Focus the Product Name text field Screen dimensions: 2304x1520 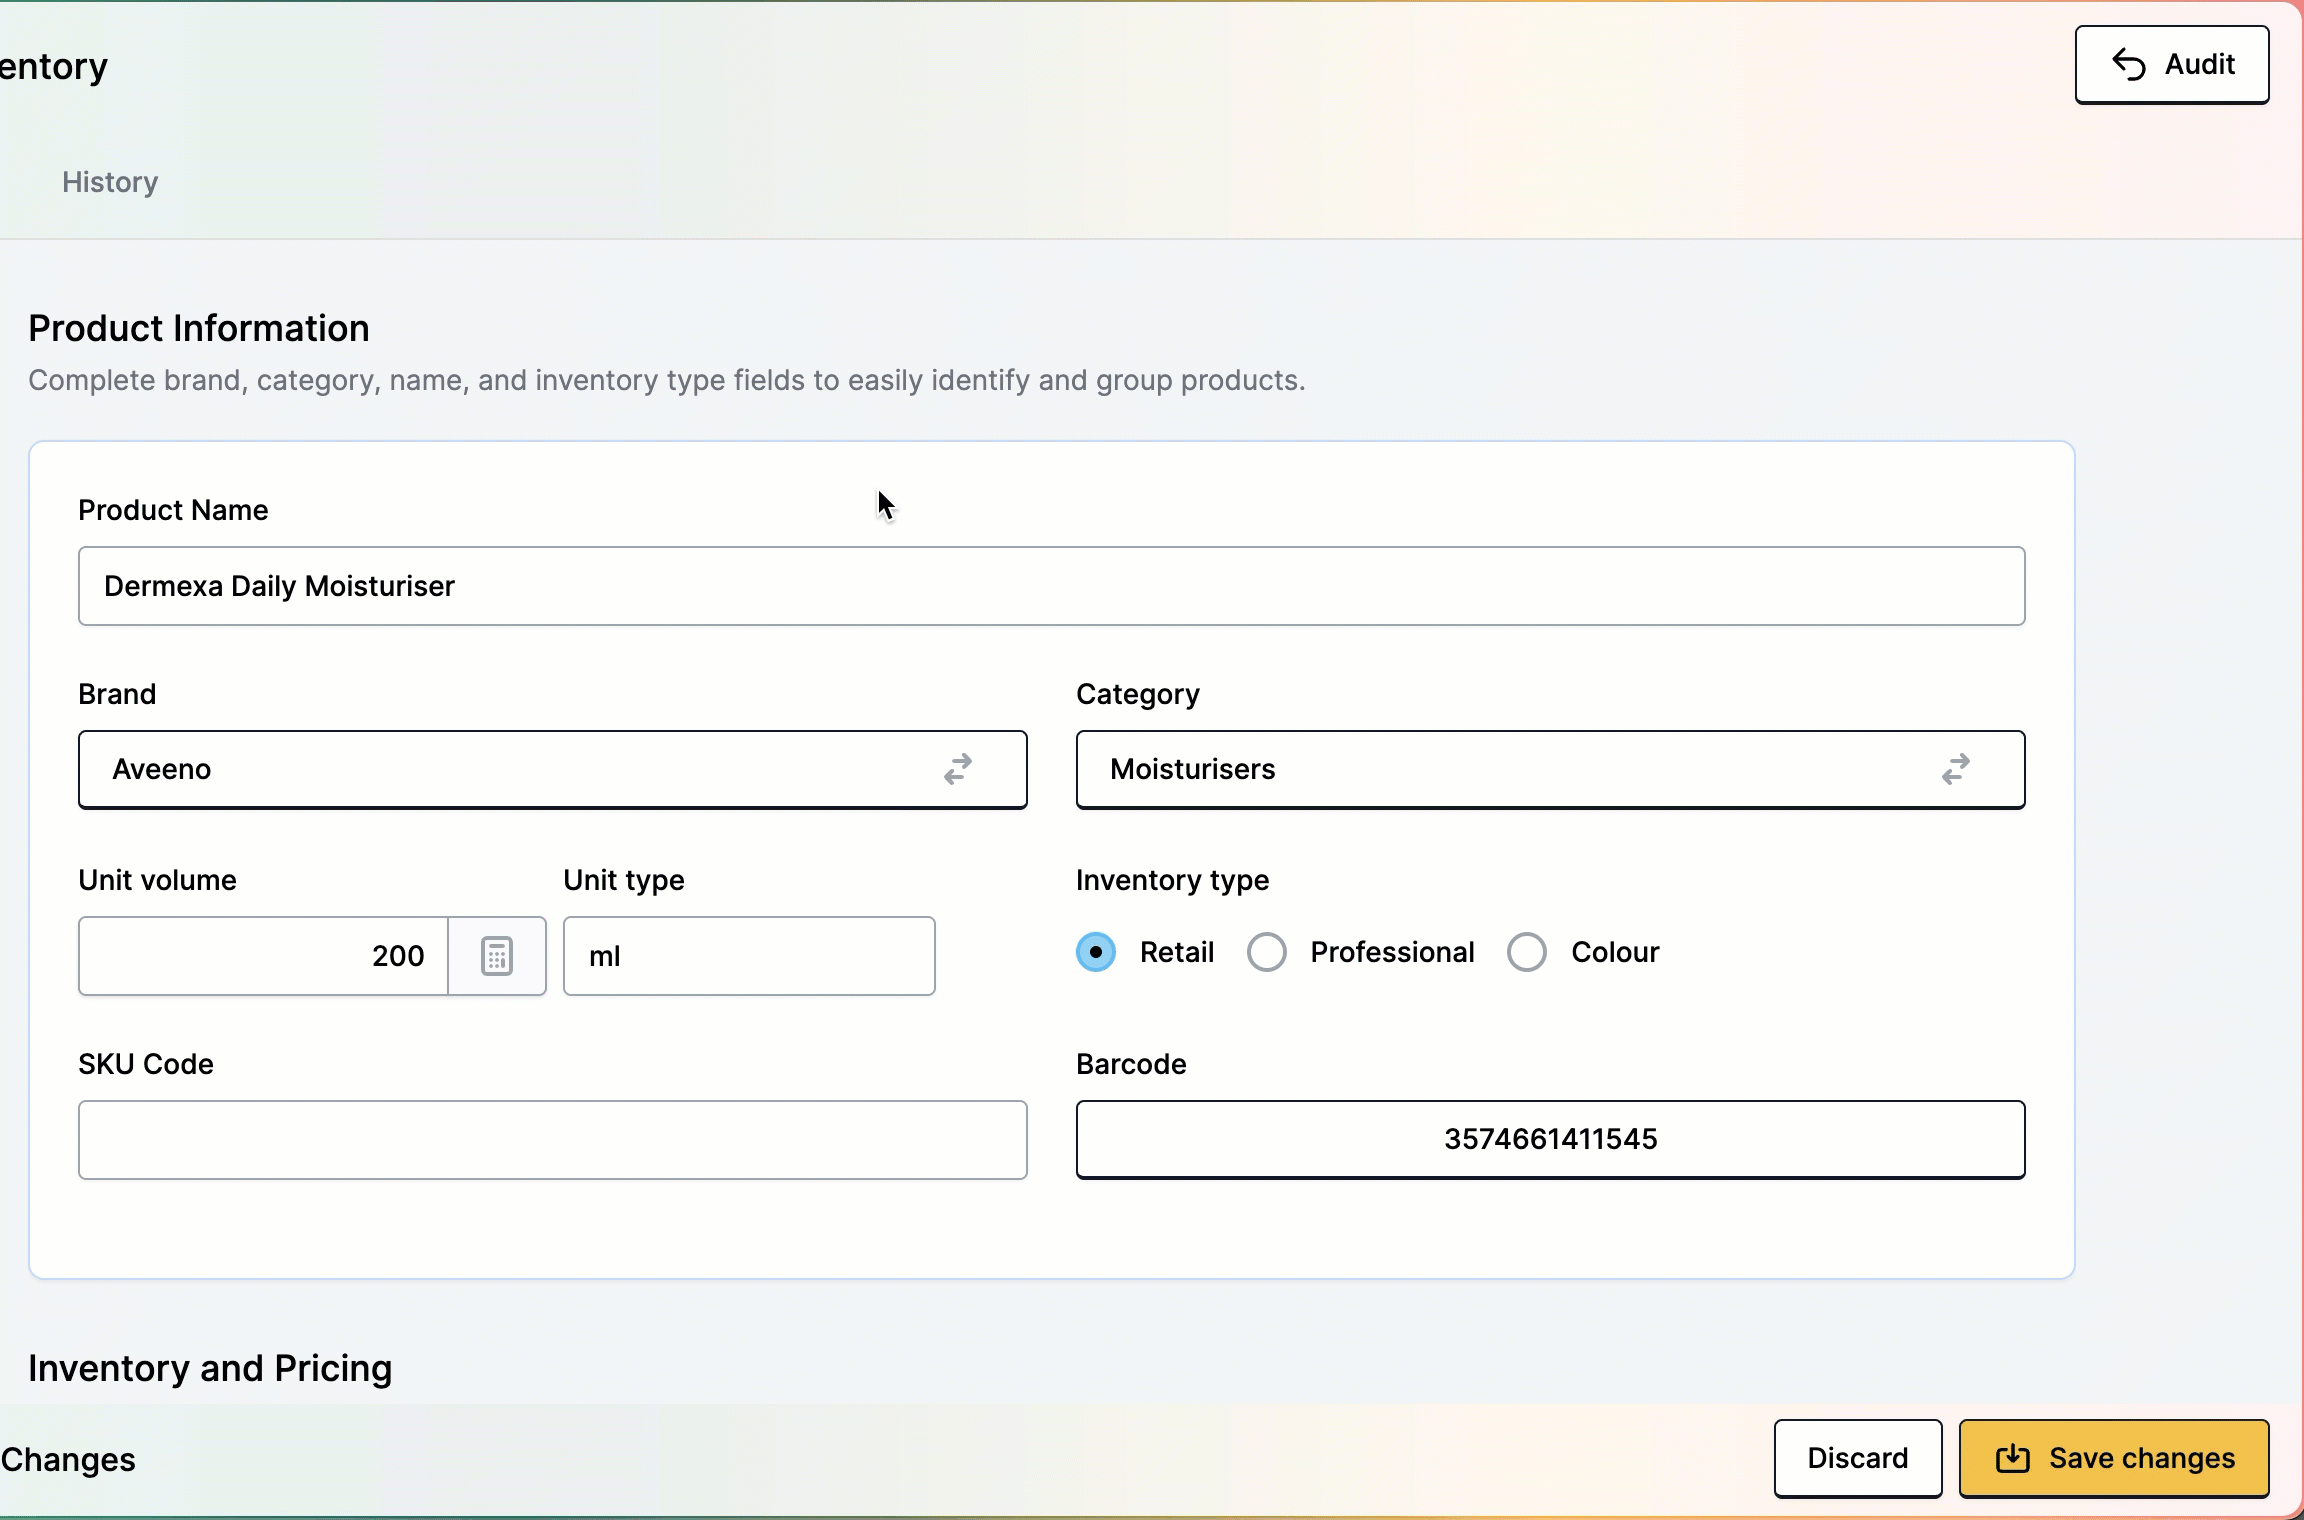click(1050, 586)
